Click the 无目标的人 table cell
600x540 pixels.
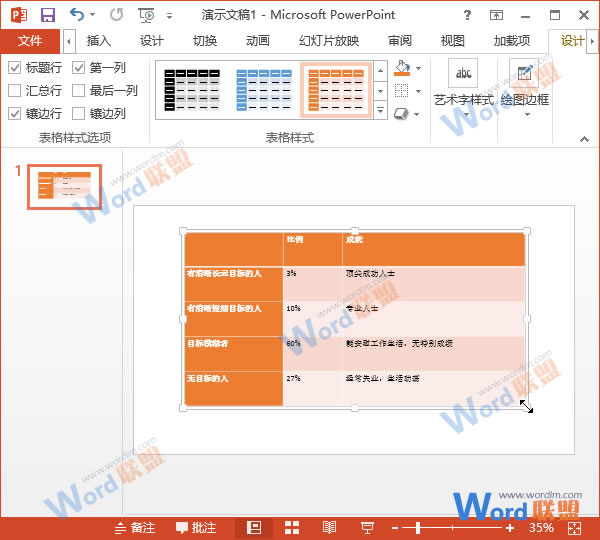point(234,388)
